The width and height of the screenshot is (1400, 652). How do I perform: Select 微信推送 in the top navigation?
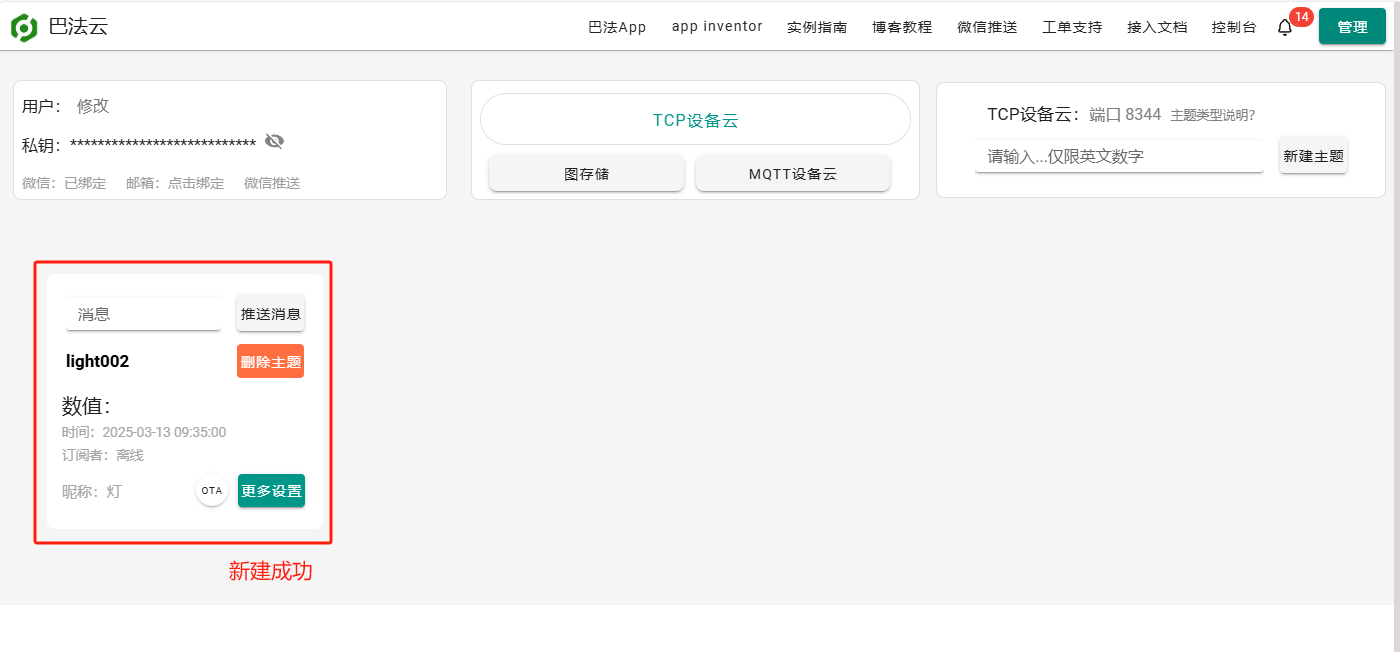point(987,27)
